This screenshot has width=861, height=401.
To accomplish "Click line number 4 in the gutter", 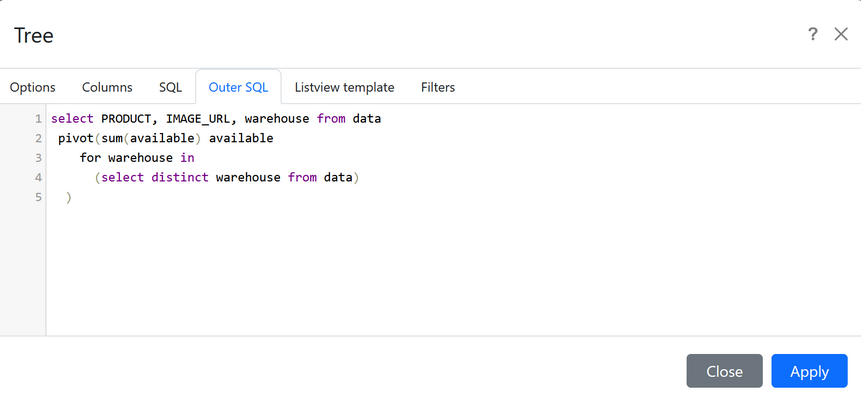I will coord(38,178).
